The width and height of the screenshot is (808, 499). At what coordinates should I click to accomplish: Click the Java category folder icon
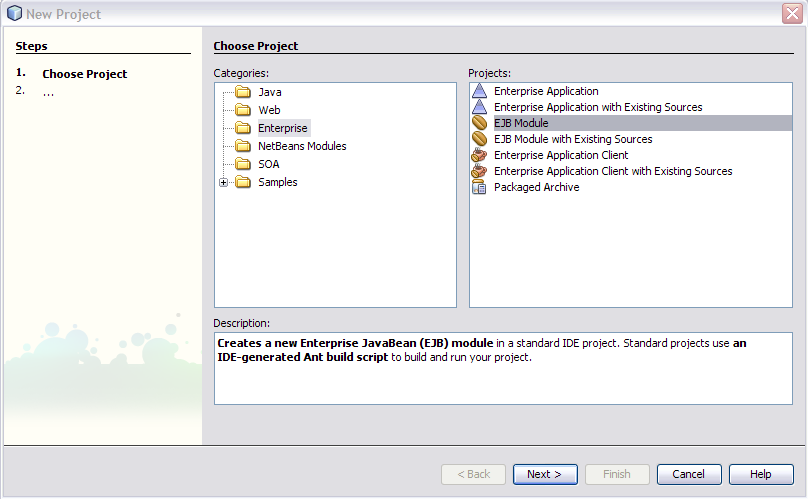243,92
